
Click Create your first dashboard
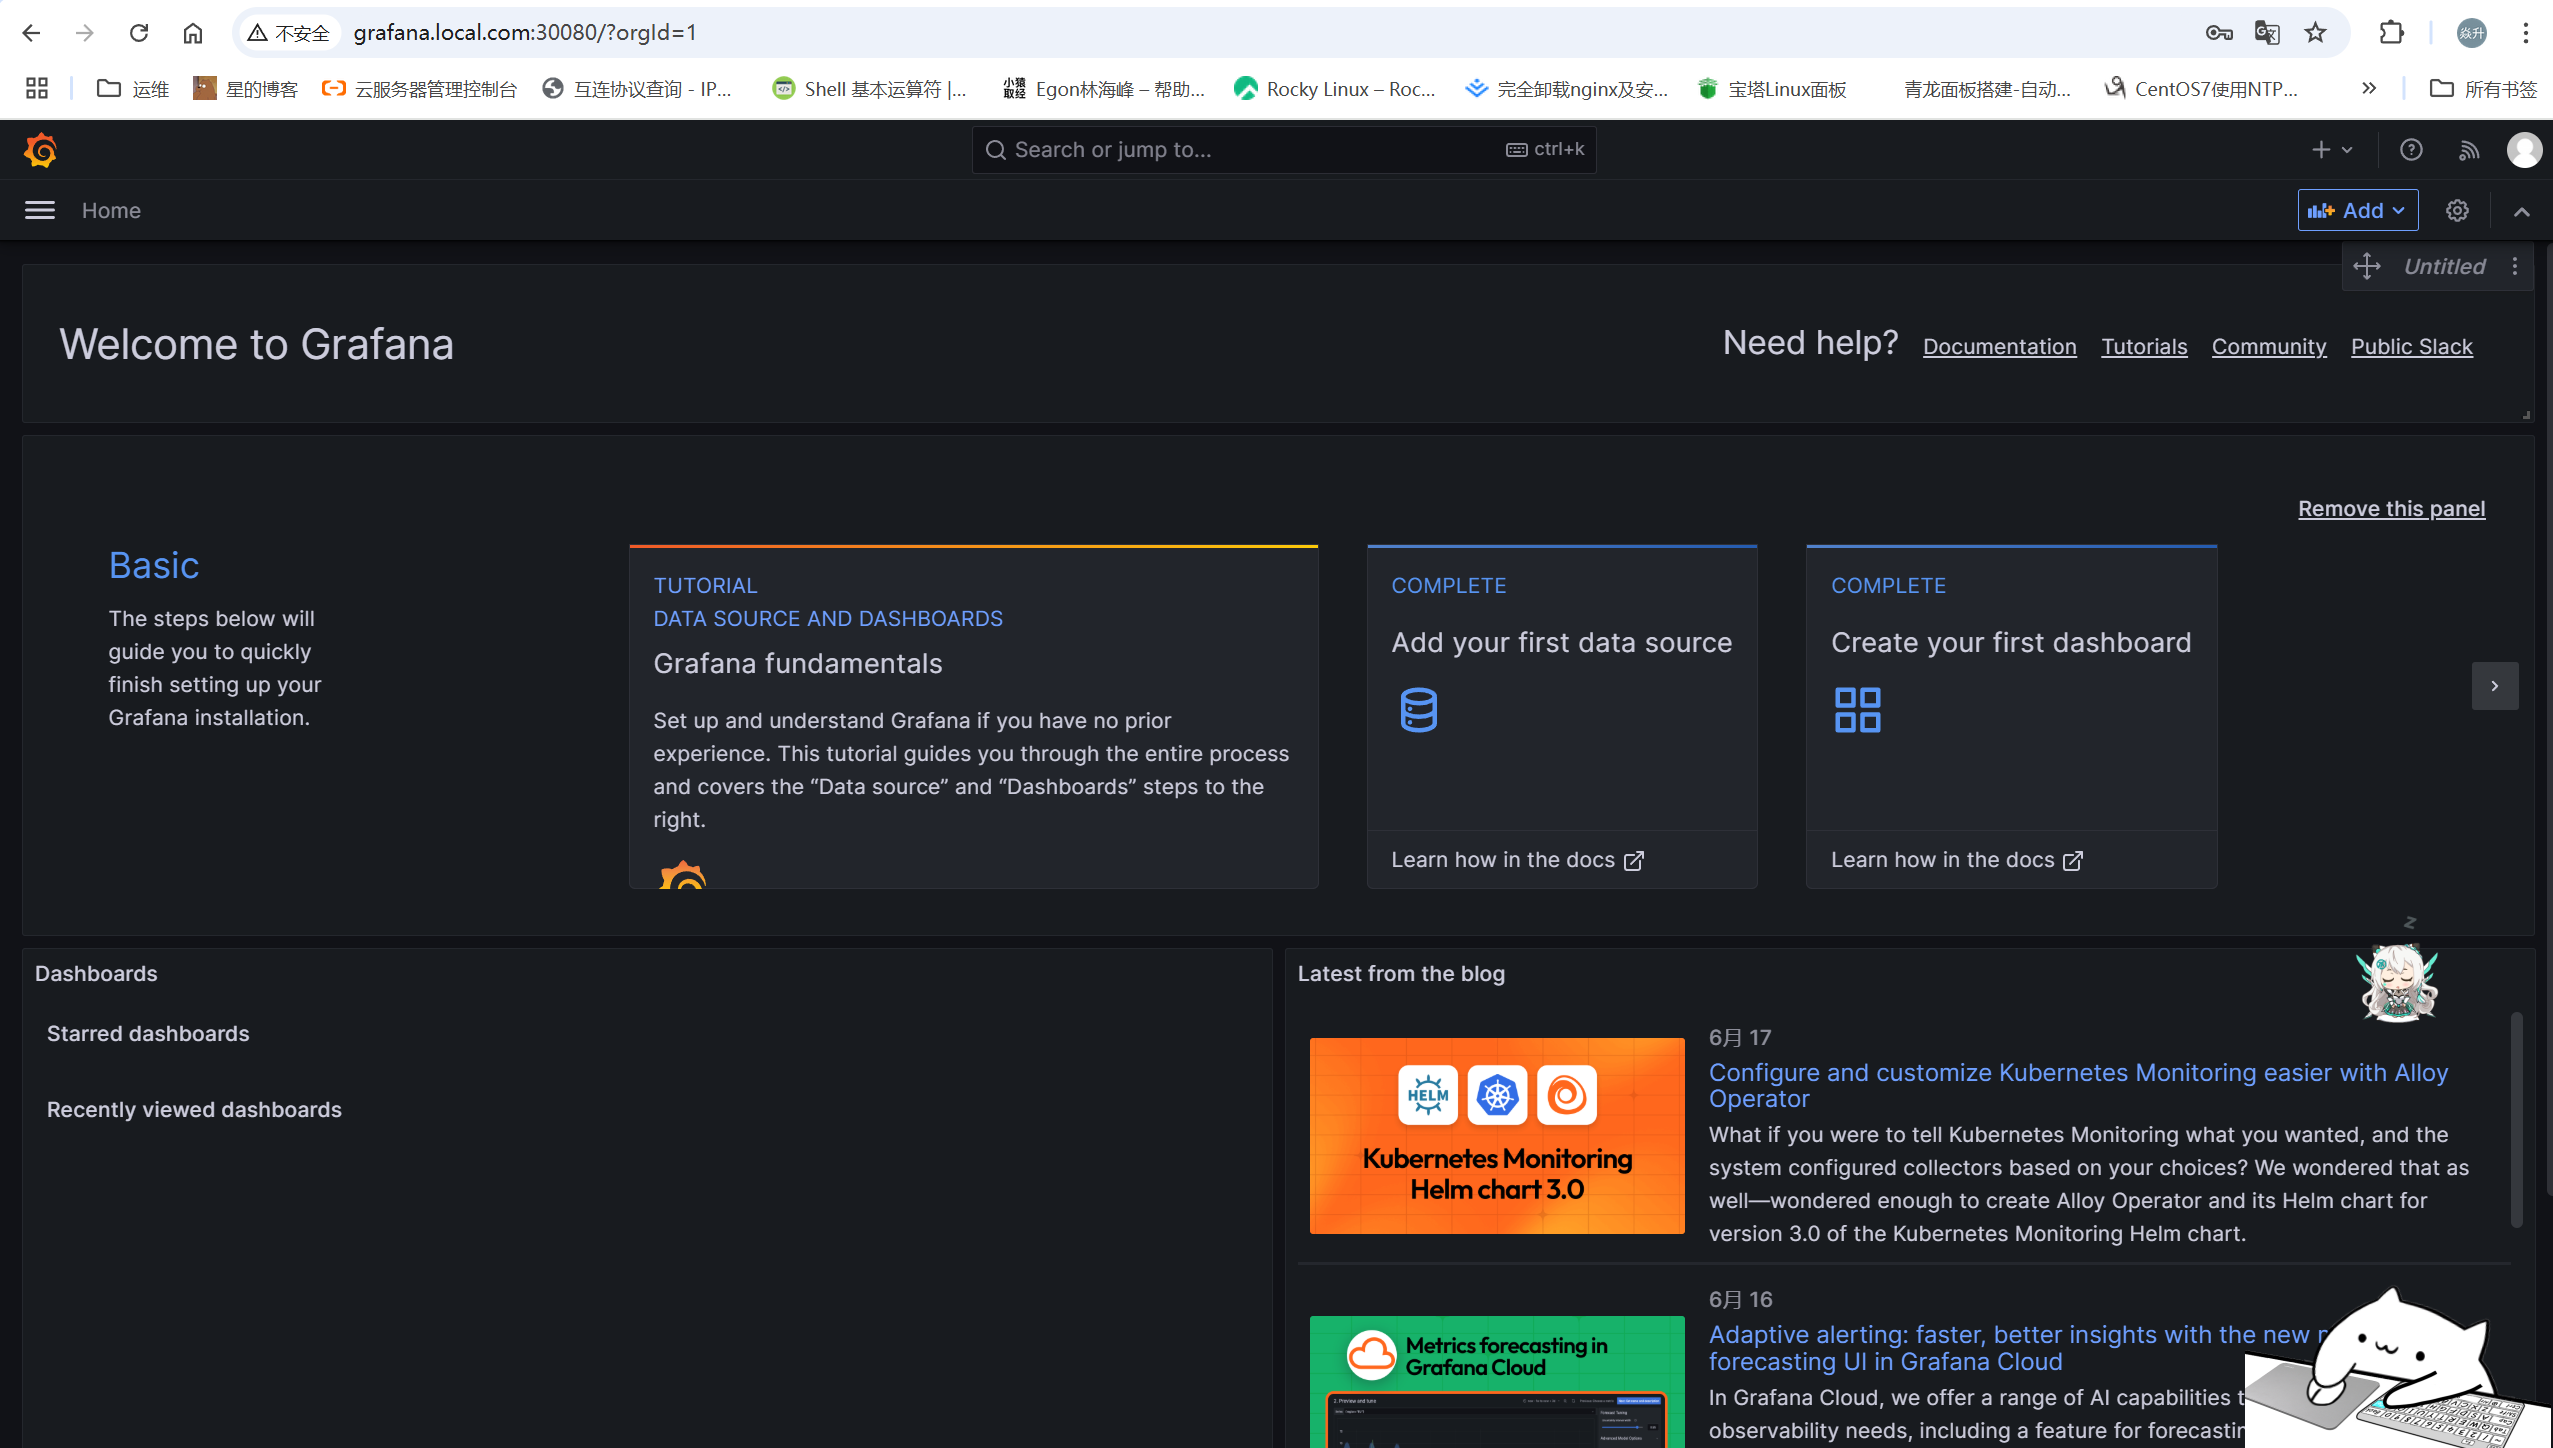(x=2010, y=642)
